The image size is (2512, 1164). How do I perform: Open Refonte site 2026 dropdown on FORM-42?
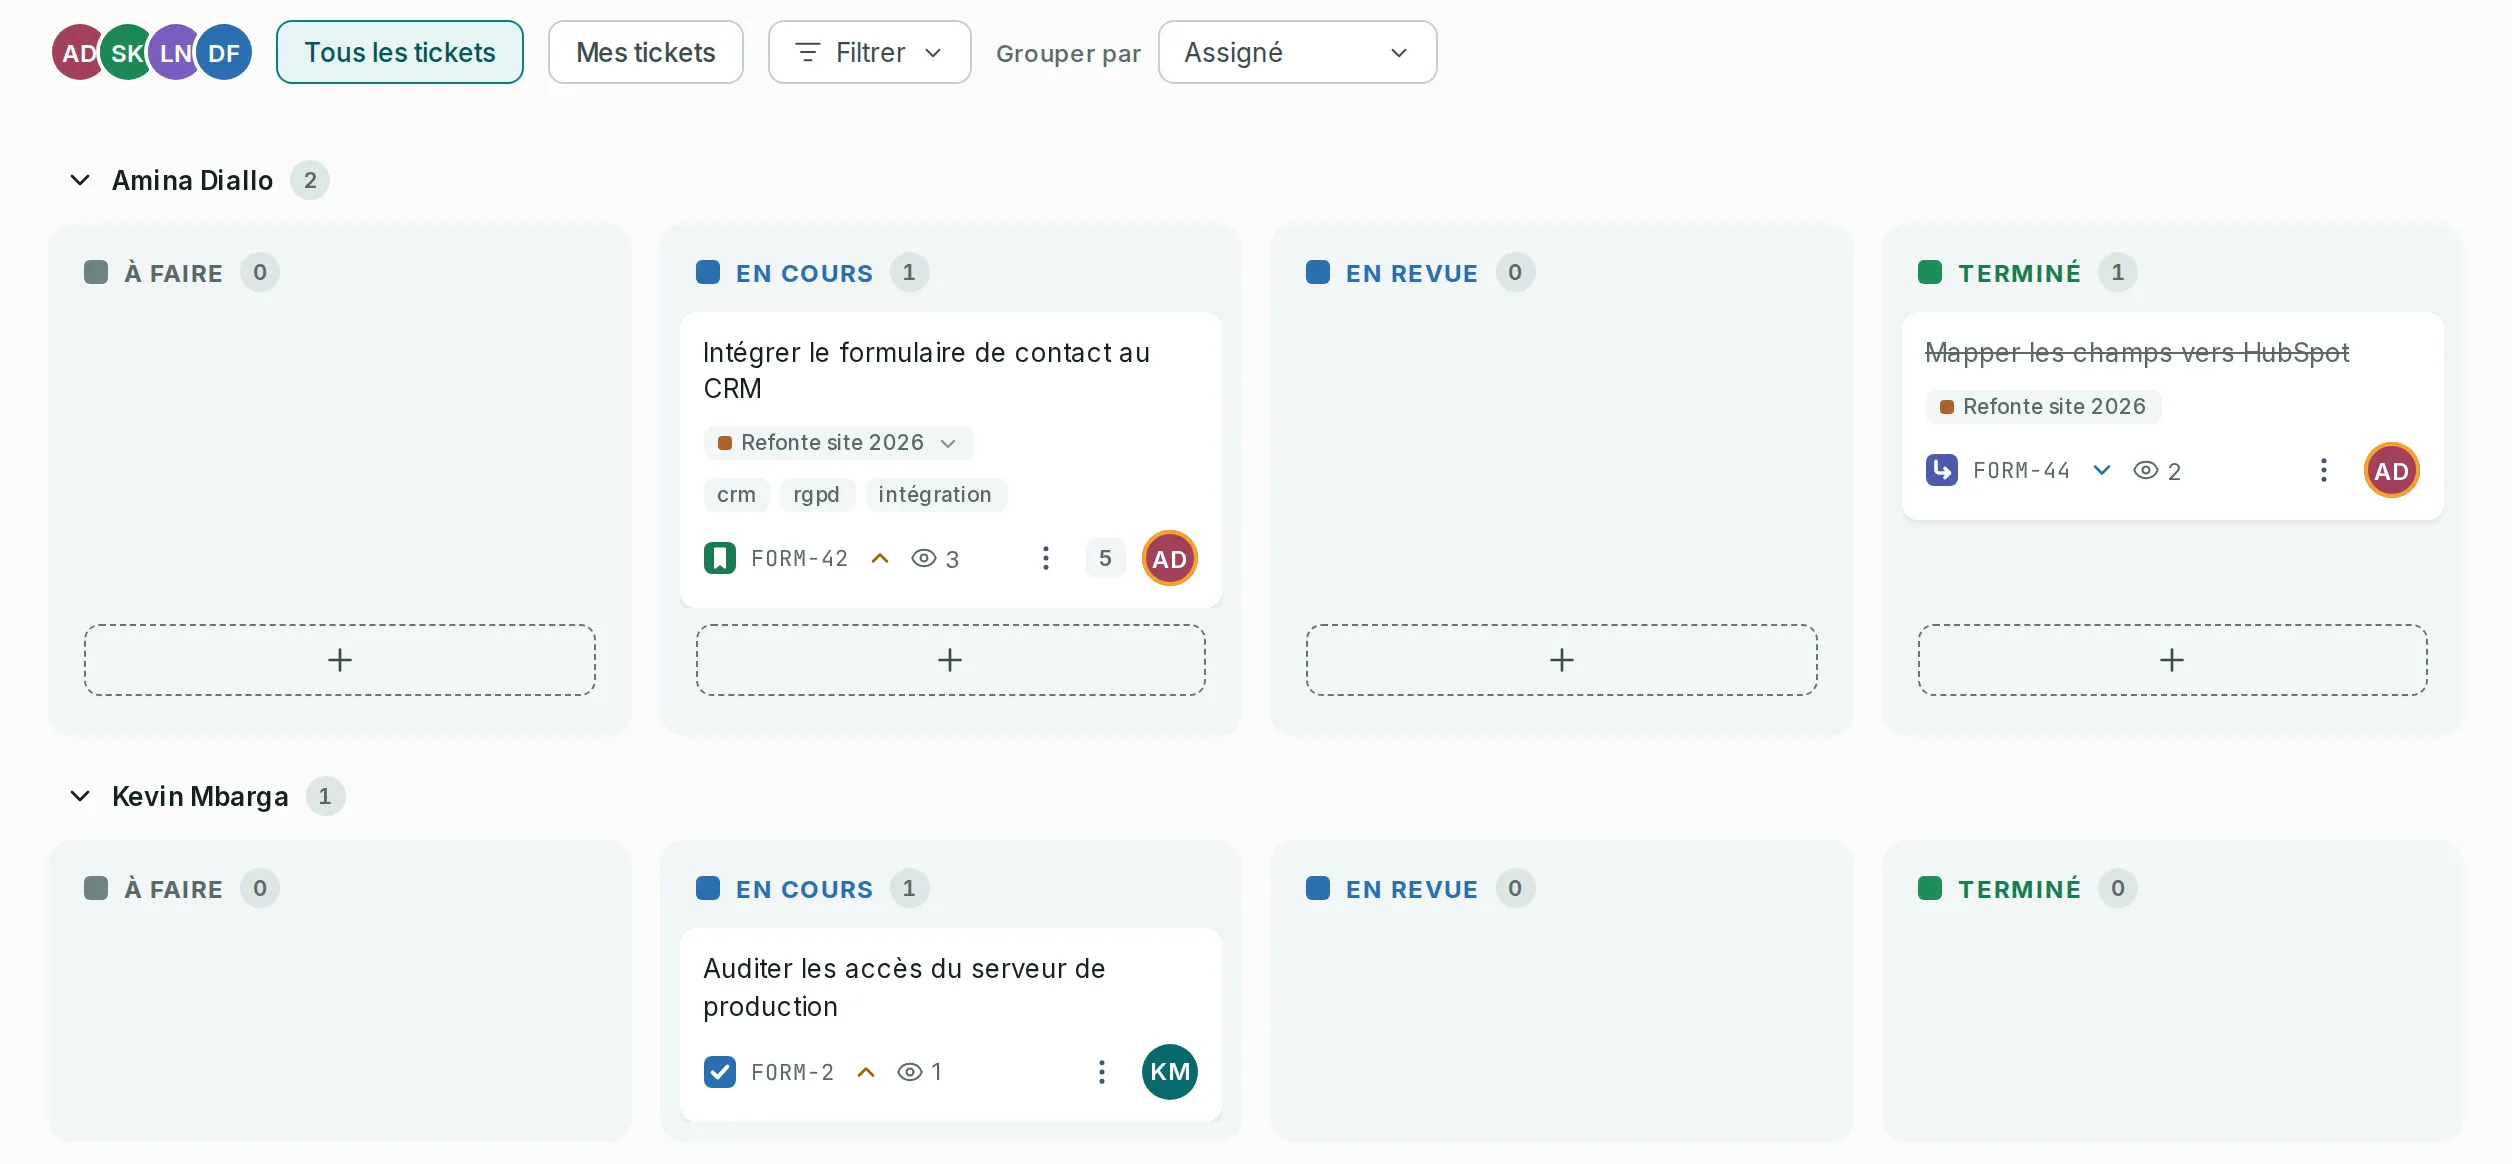(839, 442)
